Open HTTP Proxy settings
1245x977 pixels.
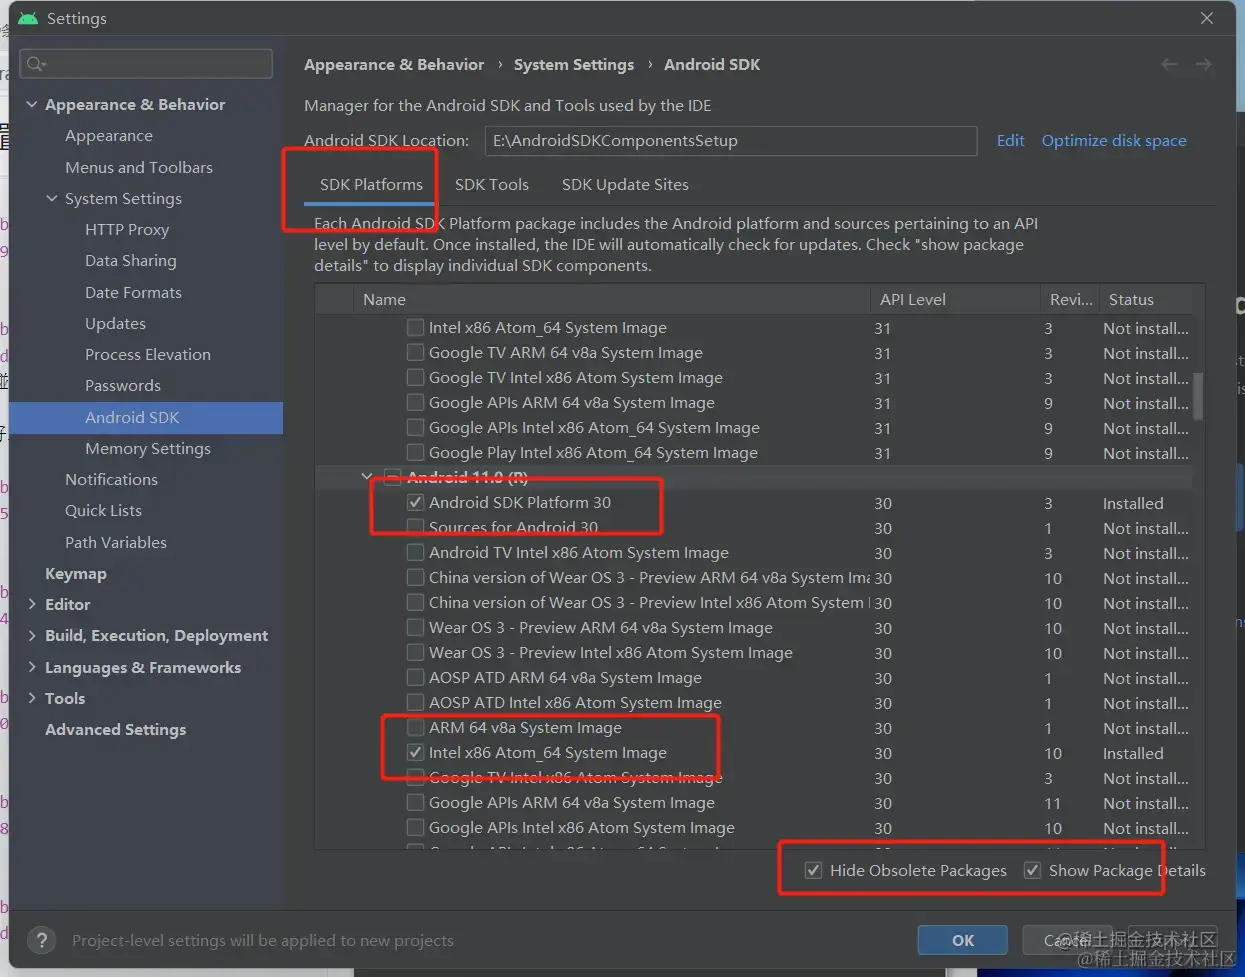[x=127, y=229]
